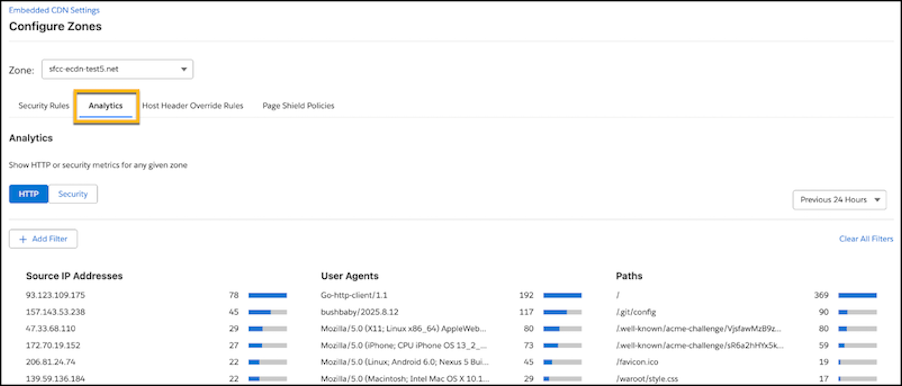Switch to the Security Rules tab
Image resolution: width=902 pixels, height=386 pixels.
pyautogui.click(x=44, y=106)
